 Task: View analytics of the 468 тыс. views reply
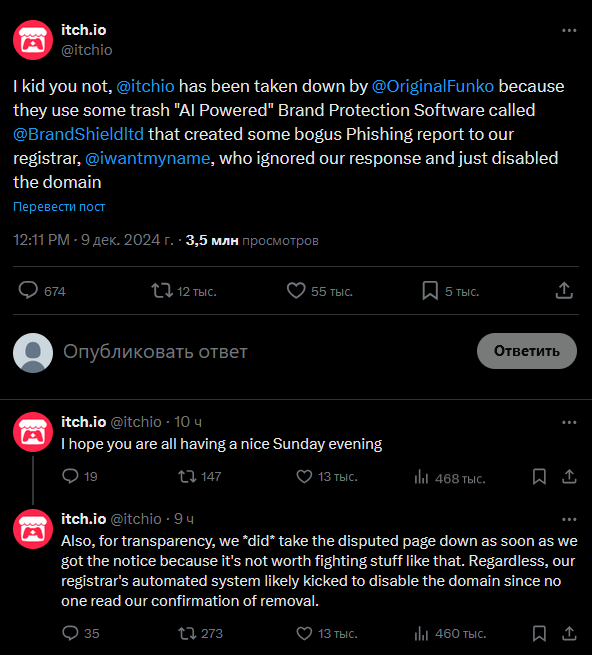pos(421,477)
